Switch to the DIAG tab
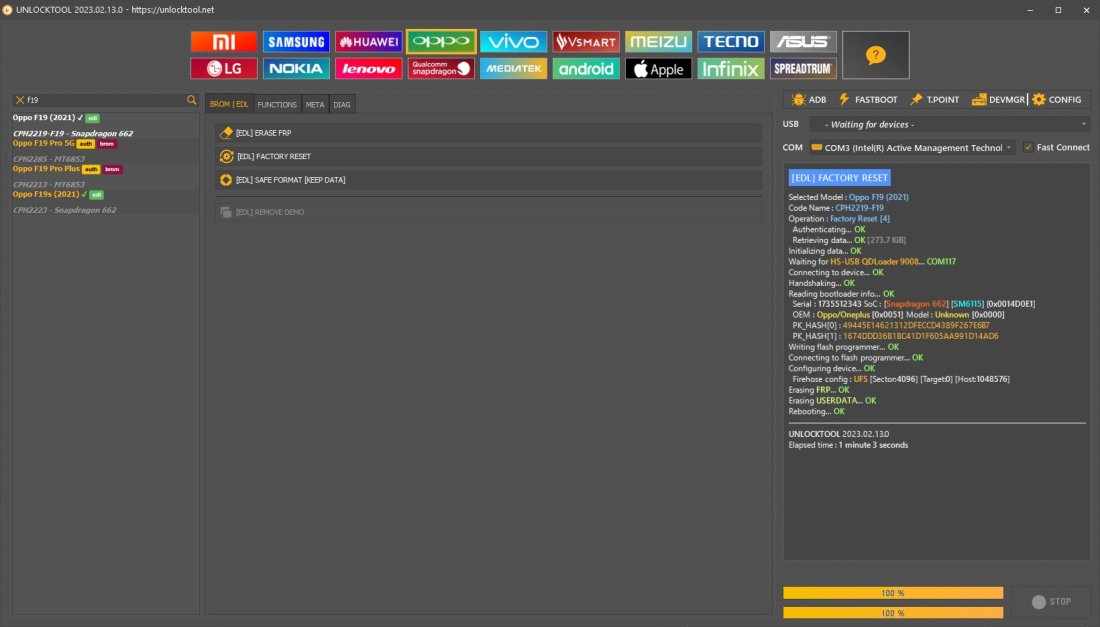The height and width of the screenshot is (627, 1100). 342,104
